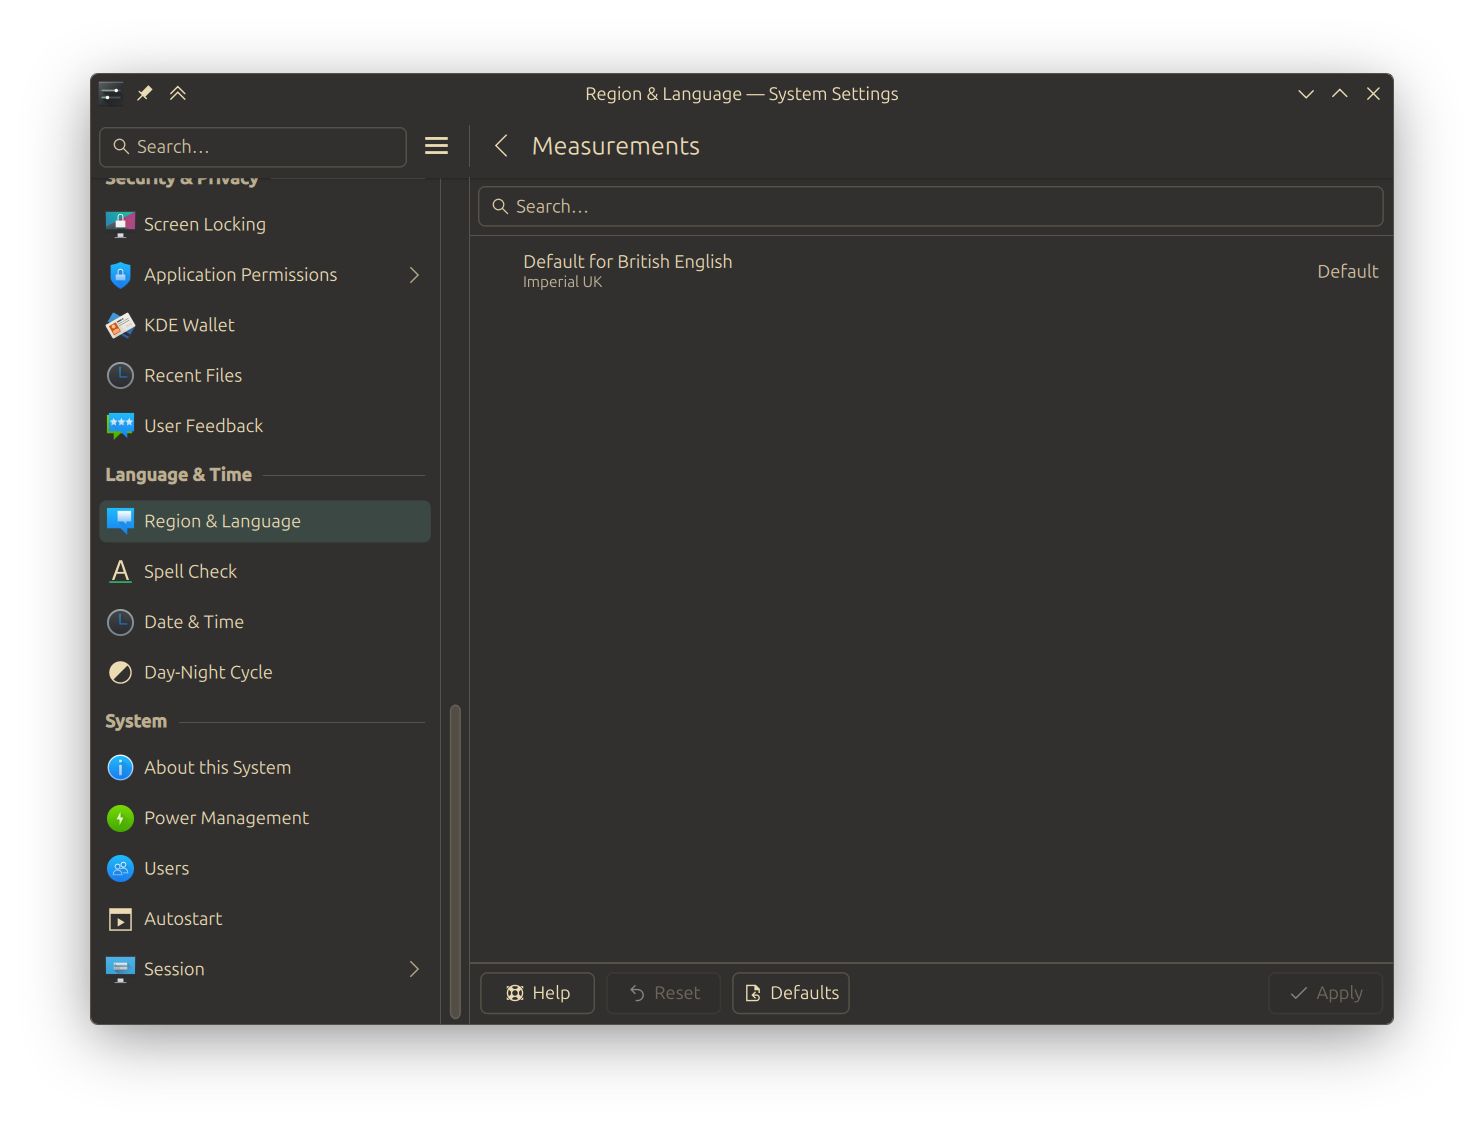The width and height of the screenshot is (1484, 1132).
Task: Click the Date & Time label
Action: coord(194,622)
